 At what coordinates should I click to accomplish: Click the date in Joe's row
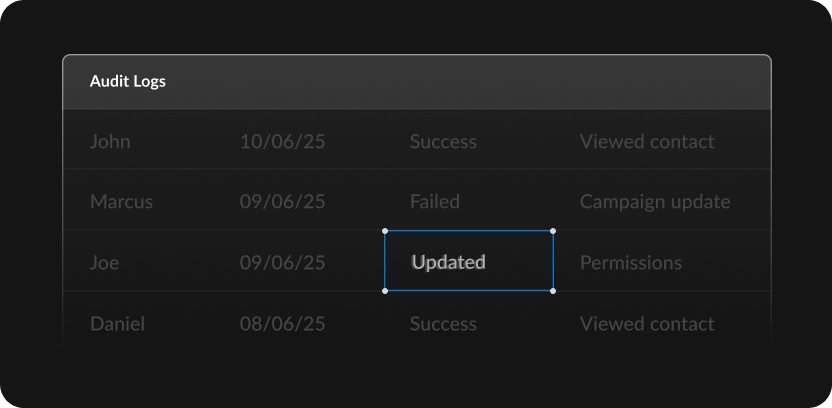click(x=282, y=263)
